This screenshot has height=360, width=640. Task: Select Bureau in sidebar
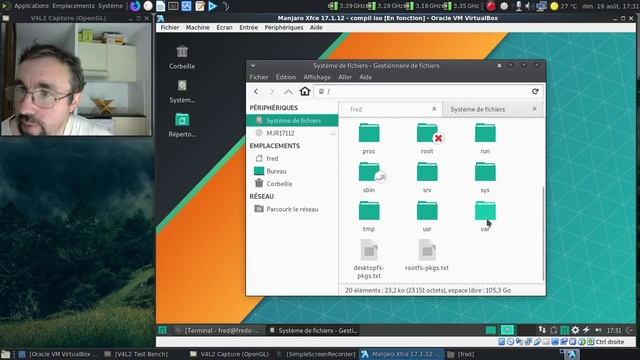pos(292,171)
